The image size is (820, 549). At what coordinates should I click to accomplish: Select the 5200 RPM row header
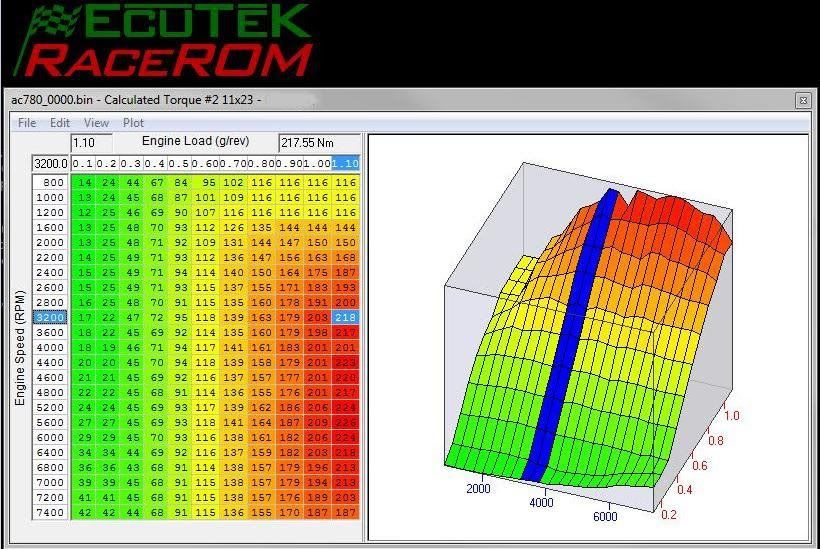tap(51, 408)
